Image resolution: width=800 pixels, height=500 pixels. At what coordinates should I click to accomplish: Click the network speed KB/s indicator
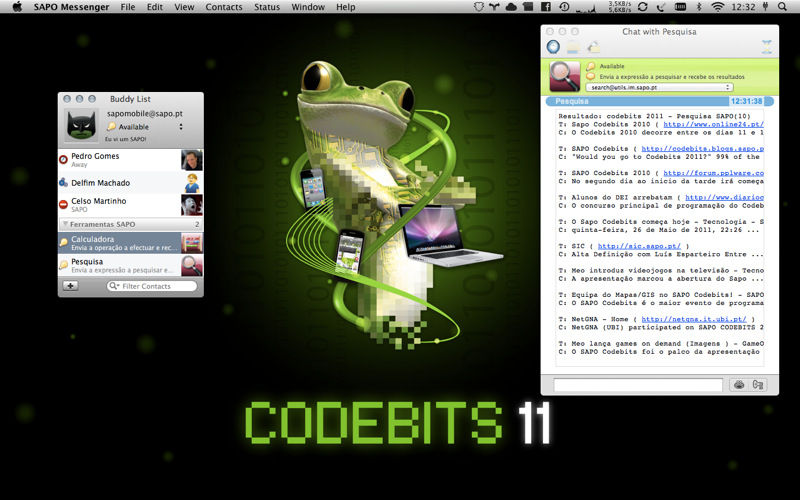pos(619,7)
